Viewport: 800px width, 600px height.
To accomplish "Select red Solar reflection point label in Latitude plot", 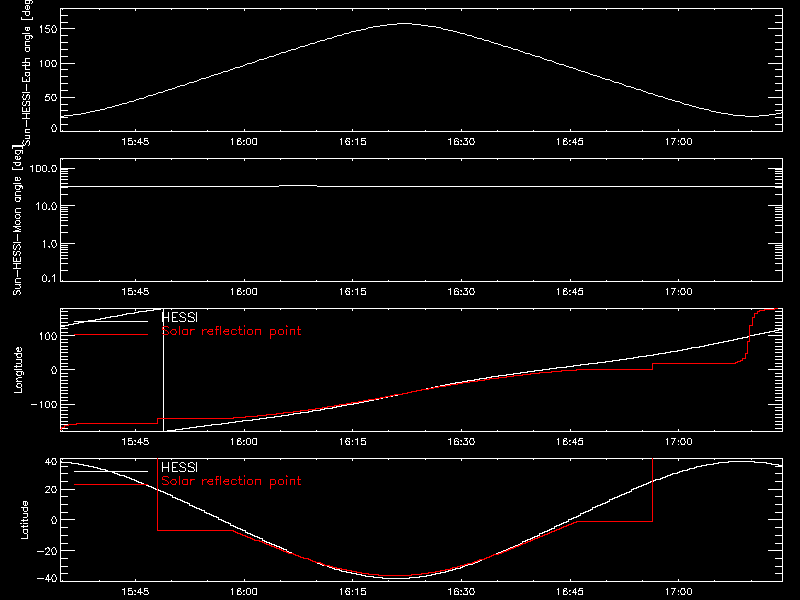I will pos(232,481).
